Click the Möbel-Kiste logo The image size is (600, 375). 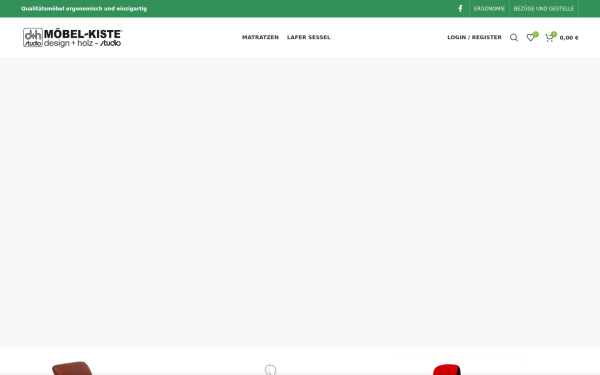point(72,38)
